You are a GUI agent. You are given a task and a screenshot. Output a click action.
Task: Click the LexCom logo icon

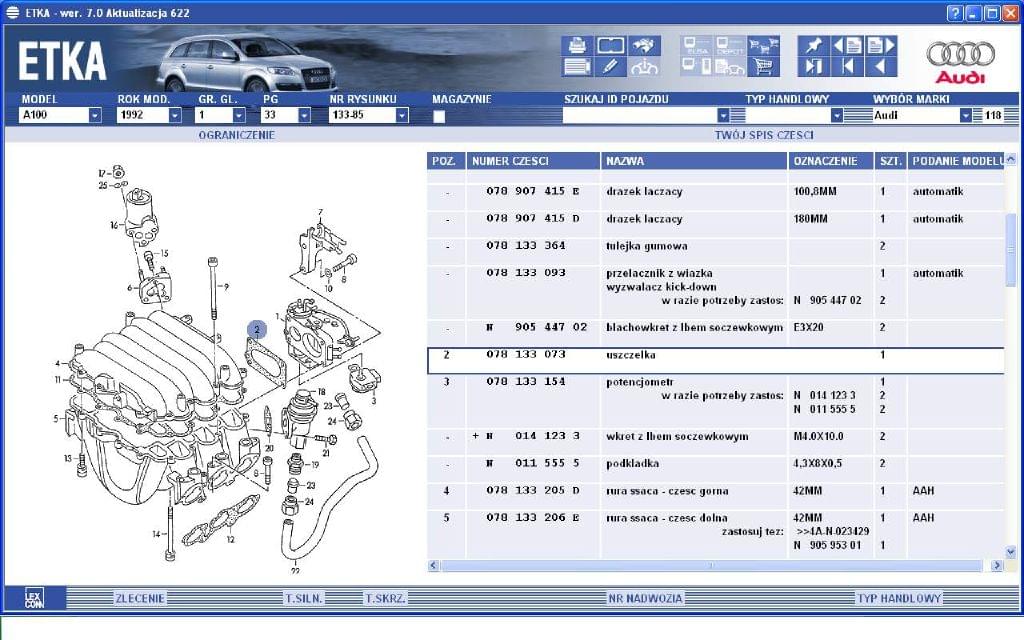(x=36, y=598)
